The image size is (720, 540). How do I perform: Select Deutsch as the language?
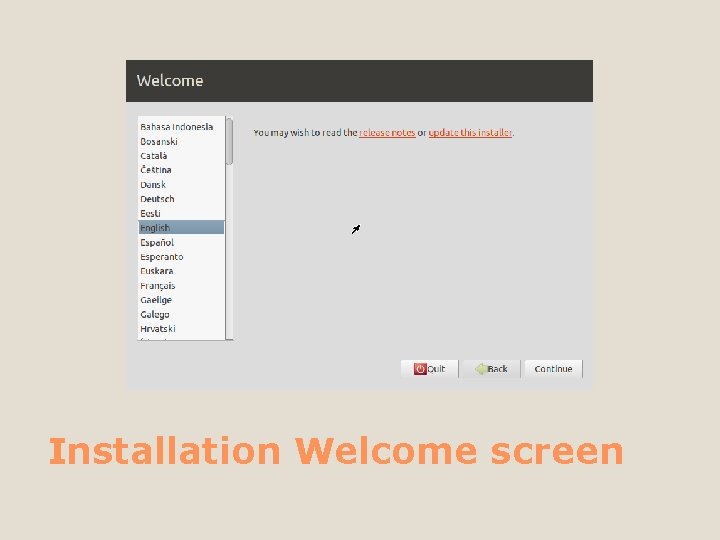181,199
